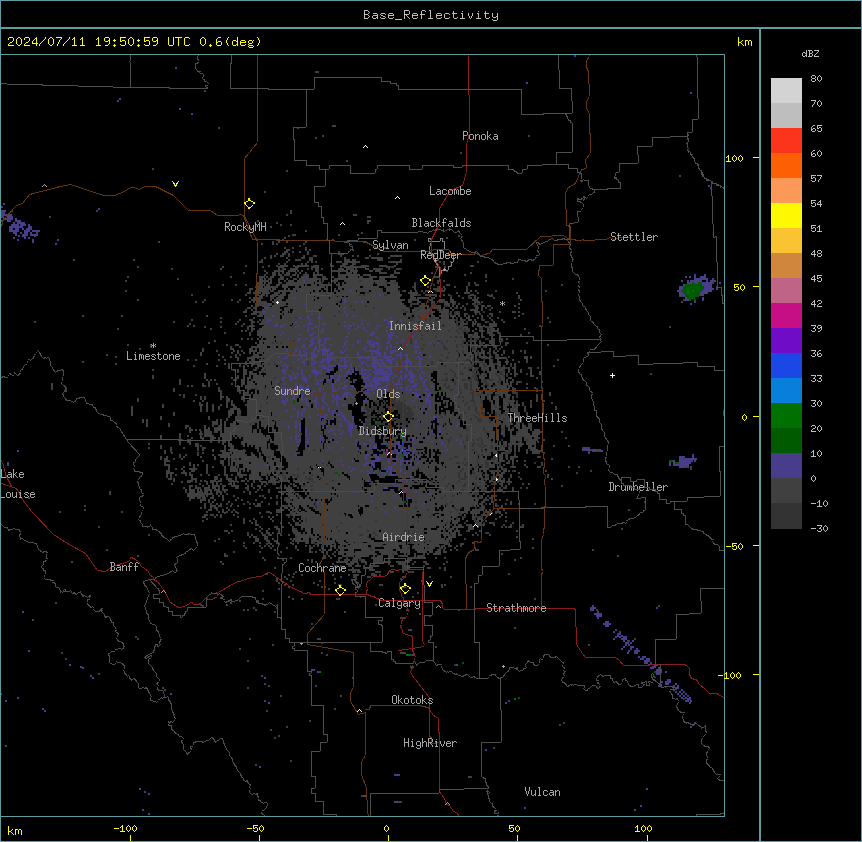Select the green 30-20 dBZ legend swatch

786,416
